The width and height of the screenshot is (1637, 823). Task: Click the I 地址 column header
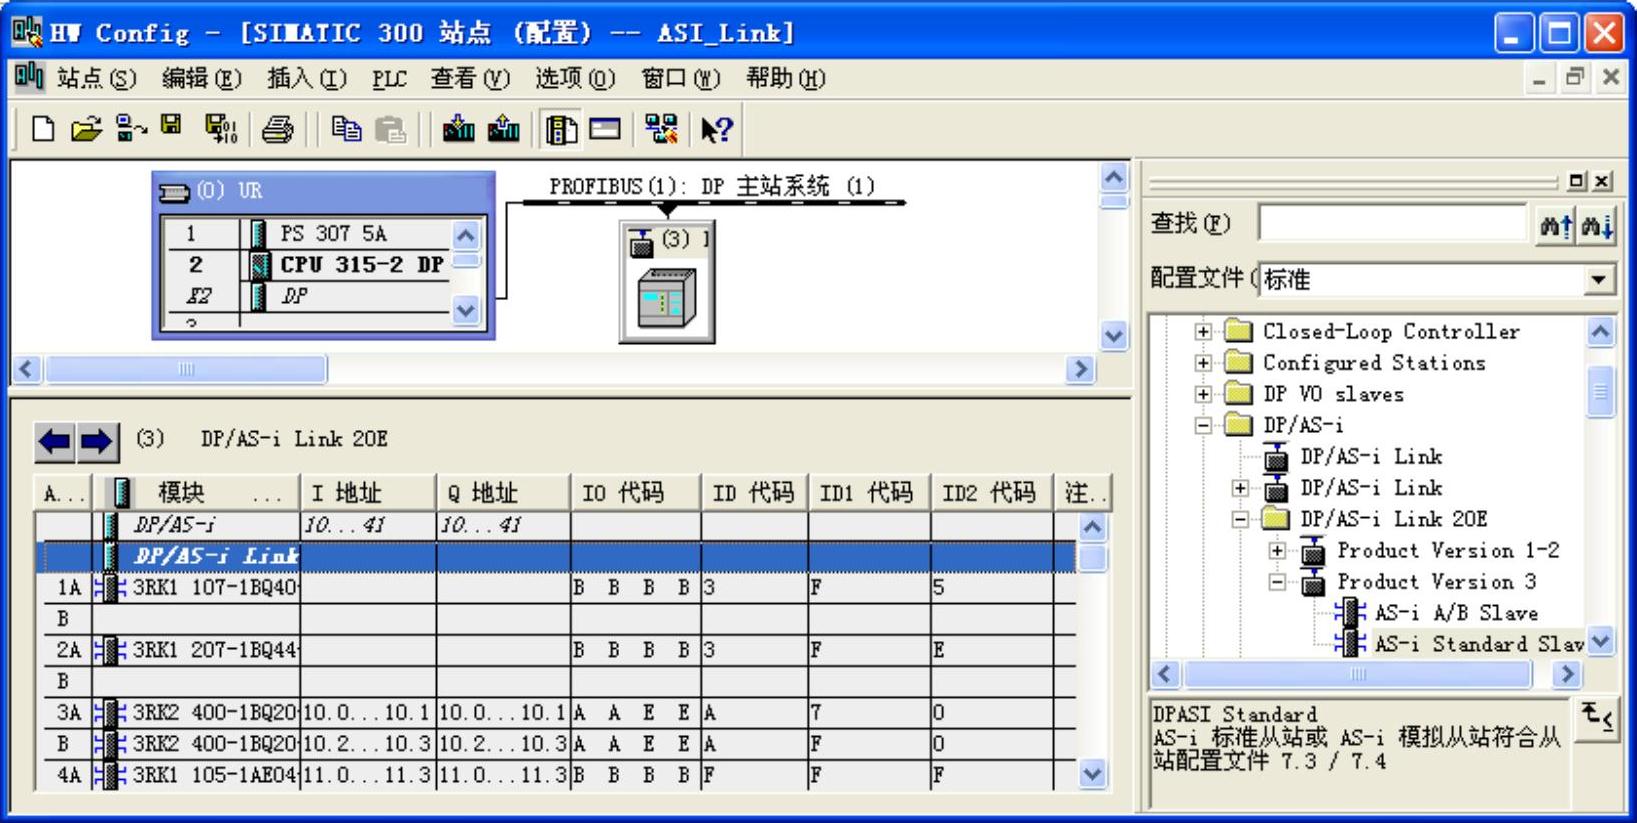(x=367, y=492)
